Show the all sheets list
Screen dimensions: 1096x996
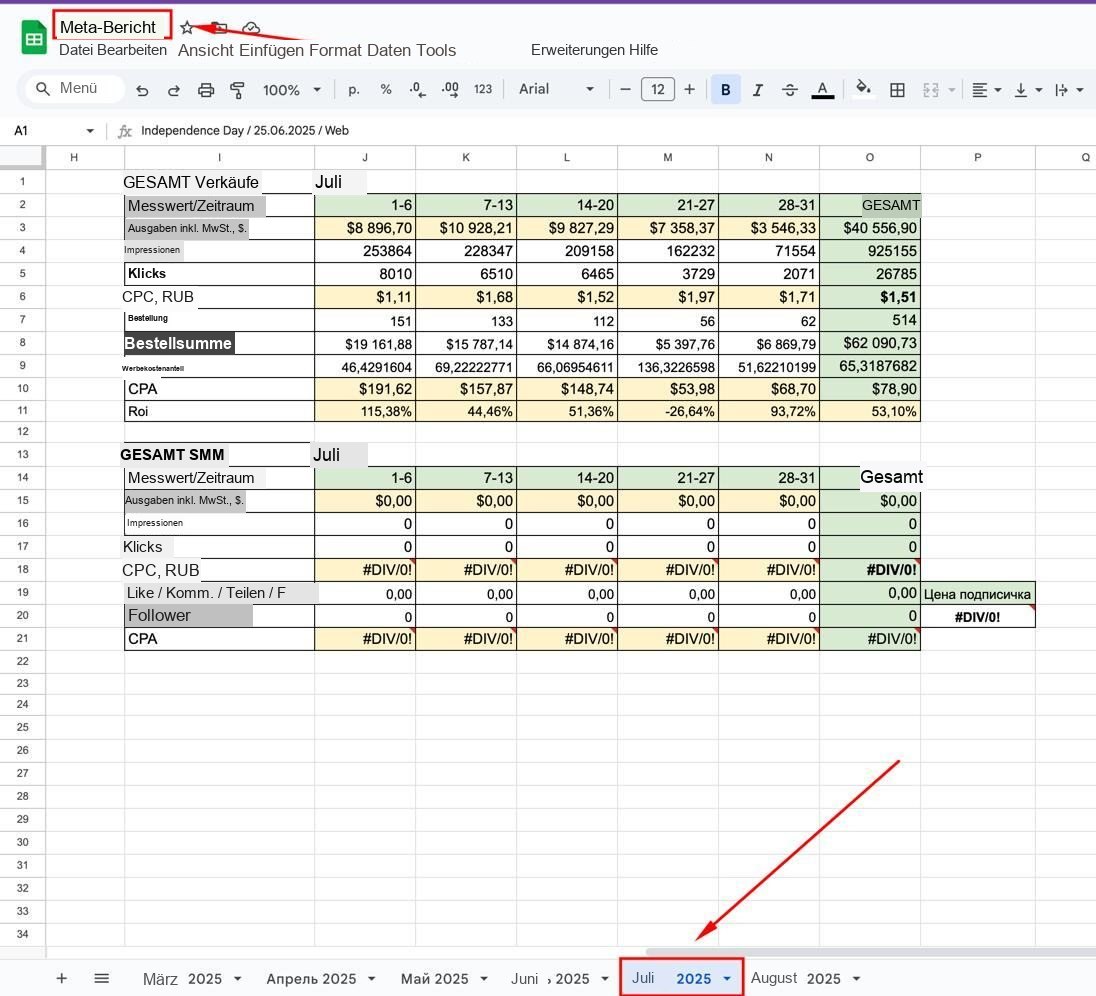[101, 979]
